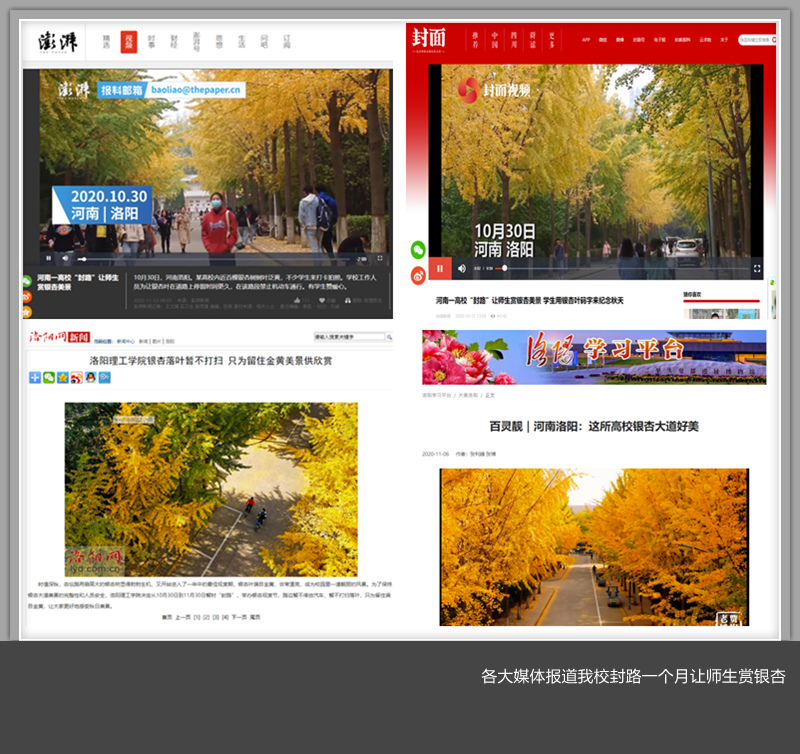Image resolution: width=800 pixels, height=754 pixels.
Task: Click the Pengpai logo at top left
Action: click(58, 42)
